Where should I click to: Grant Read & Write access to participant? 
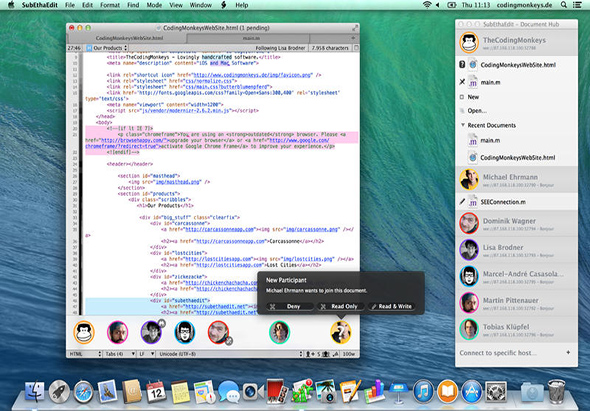[x=392, y=306]
